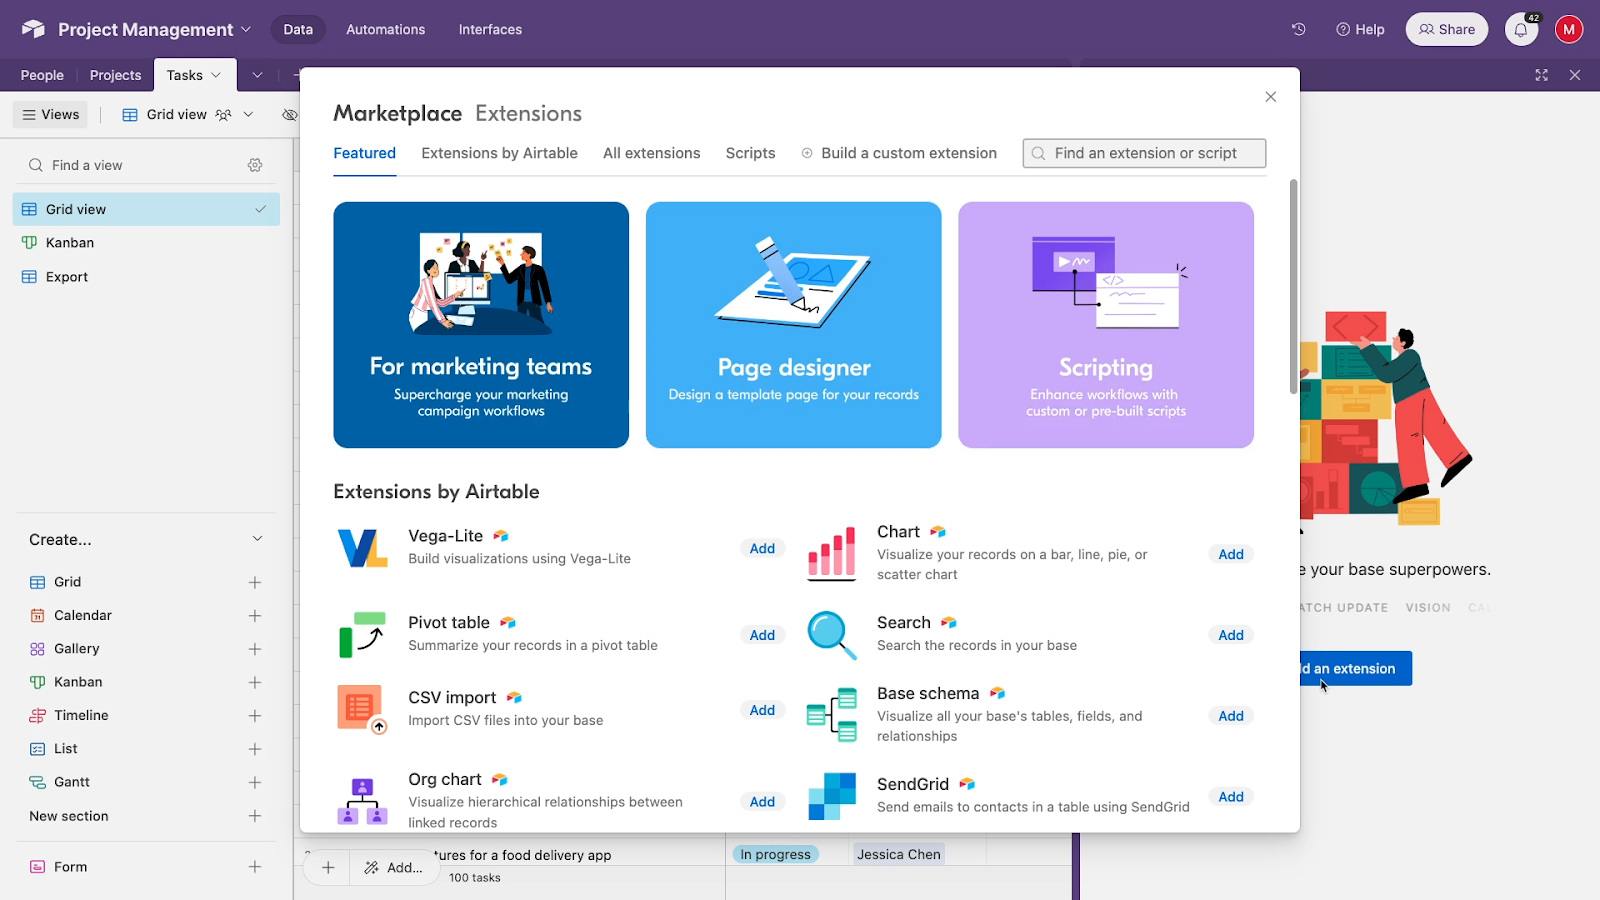Open the notifications bell
1600x900 pixels.
1521,29
